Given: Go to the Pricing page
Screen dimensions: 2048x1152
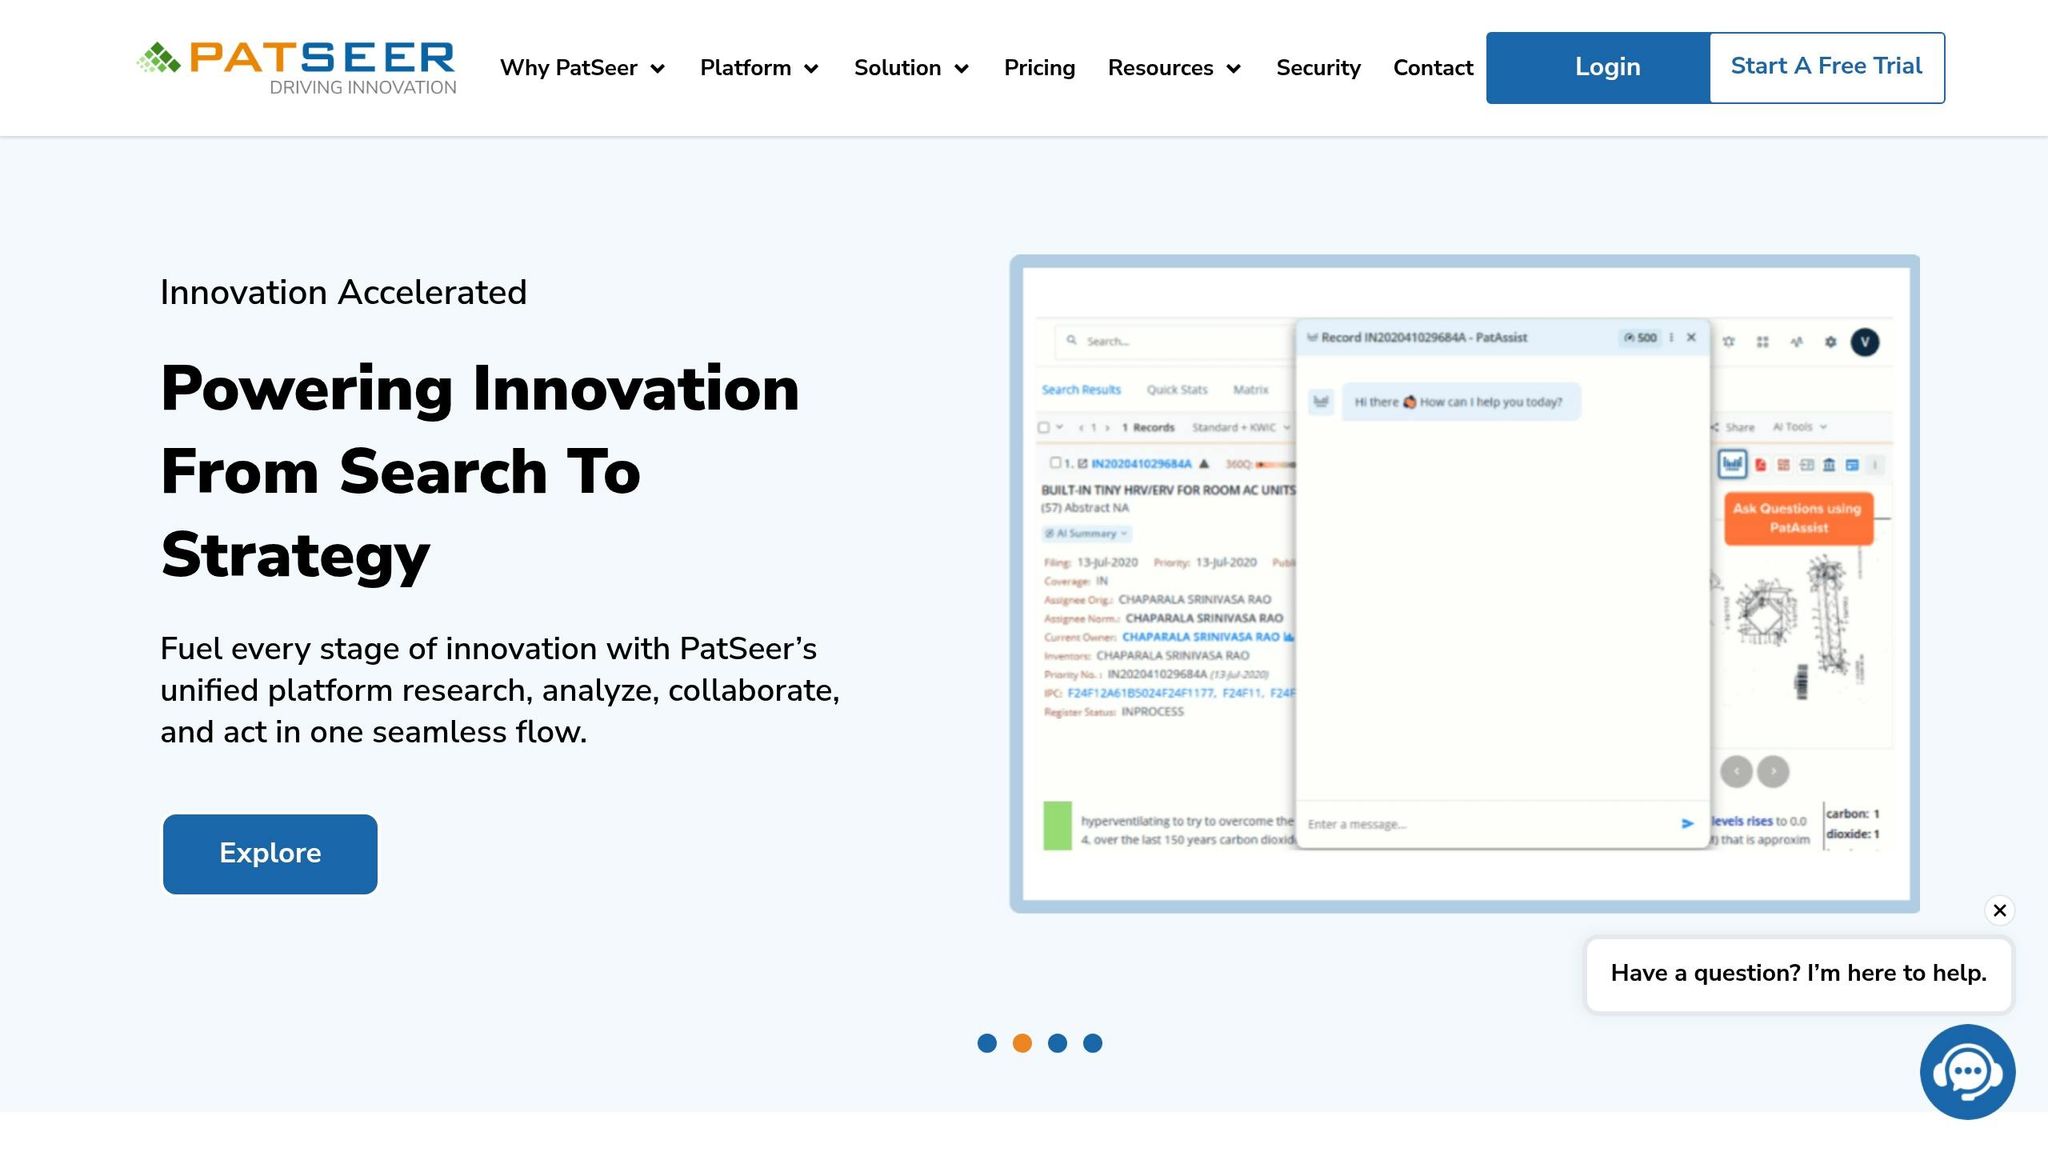Looking at the screenshot, I should point(1039,68).
